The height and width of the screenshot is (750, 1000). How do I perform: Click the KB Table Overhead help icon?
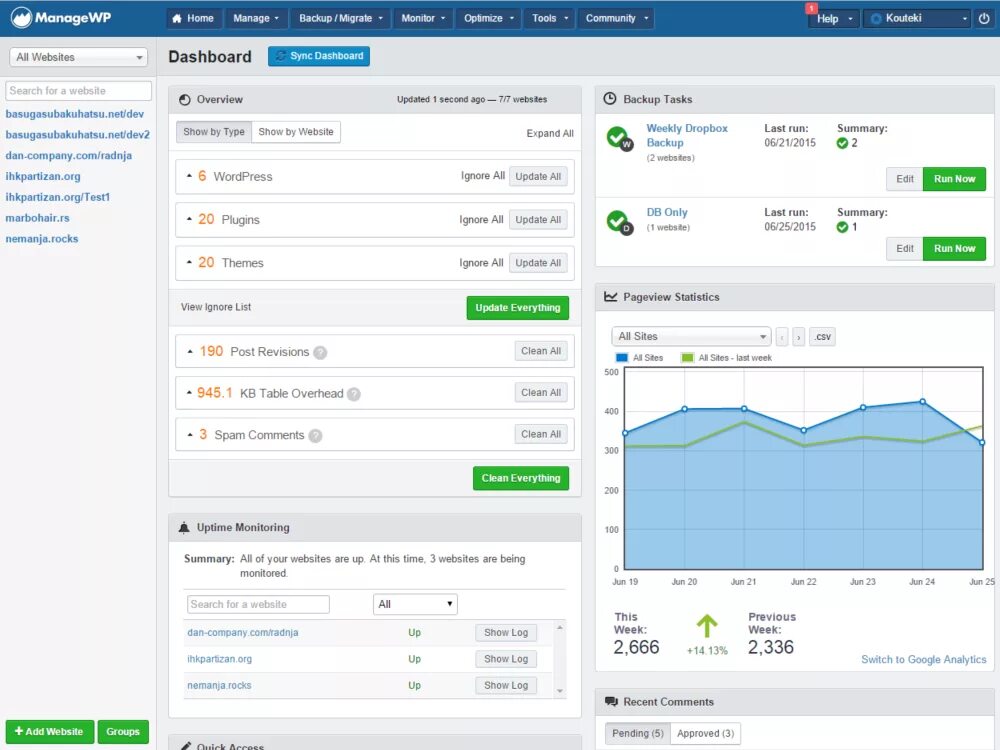(x=353, y=394)
